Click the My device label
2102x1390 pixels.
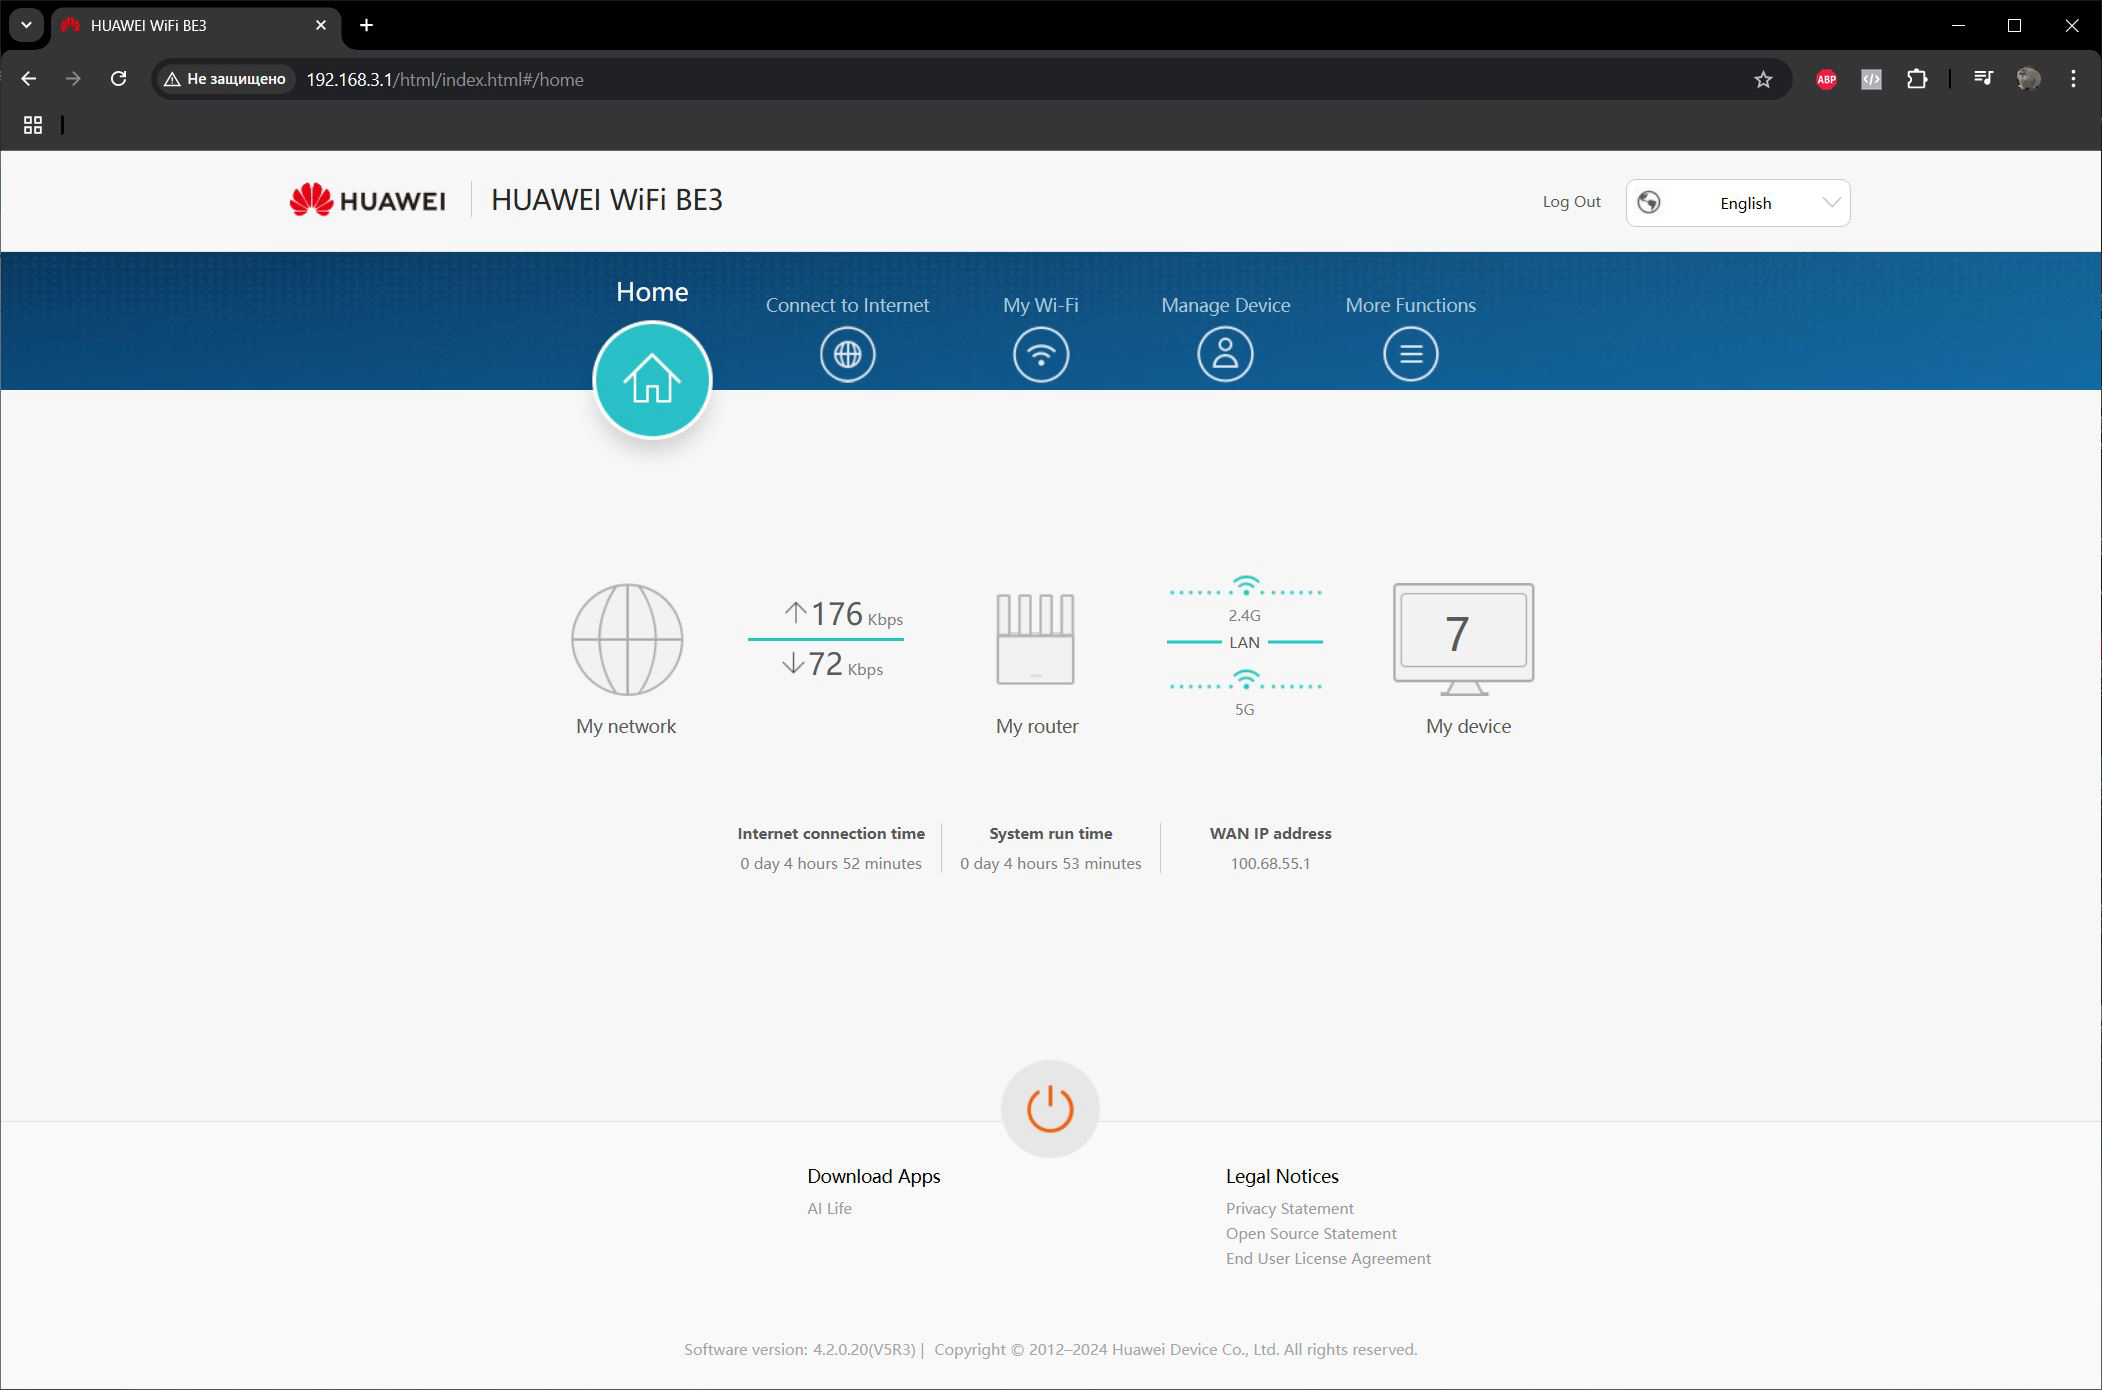tap(1468, 726)
